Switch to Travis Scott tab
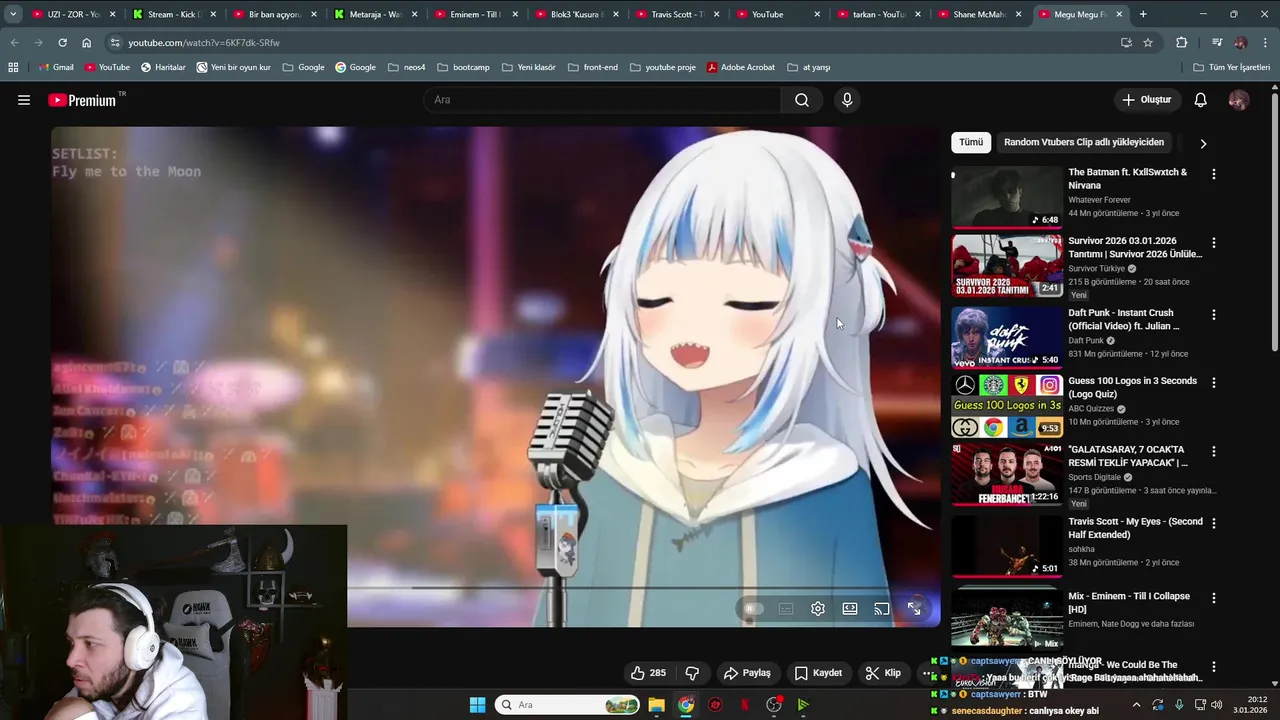This screenshot has width=1280, height=720. [x=678, y=14]
